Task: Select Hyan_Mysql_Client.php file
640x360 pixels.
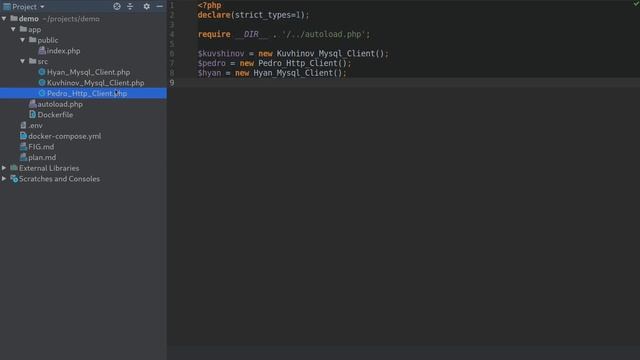Action: pos(88,72)
